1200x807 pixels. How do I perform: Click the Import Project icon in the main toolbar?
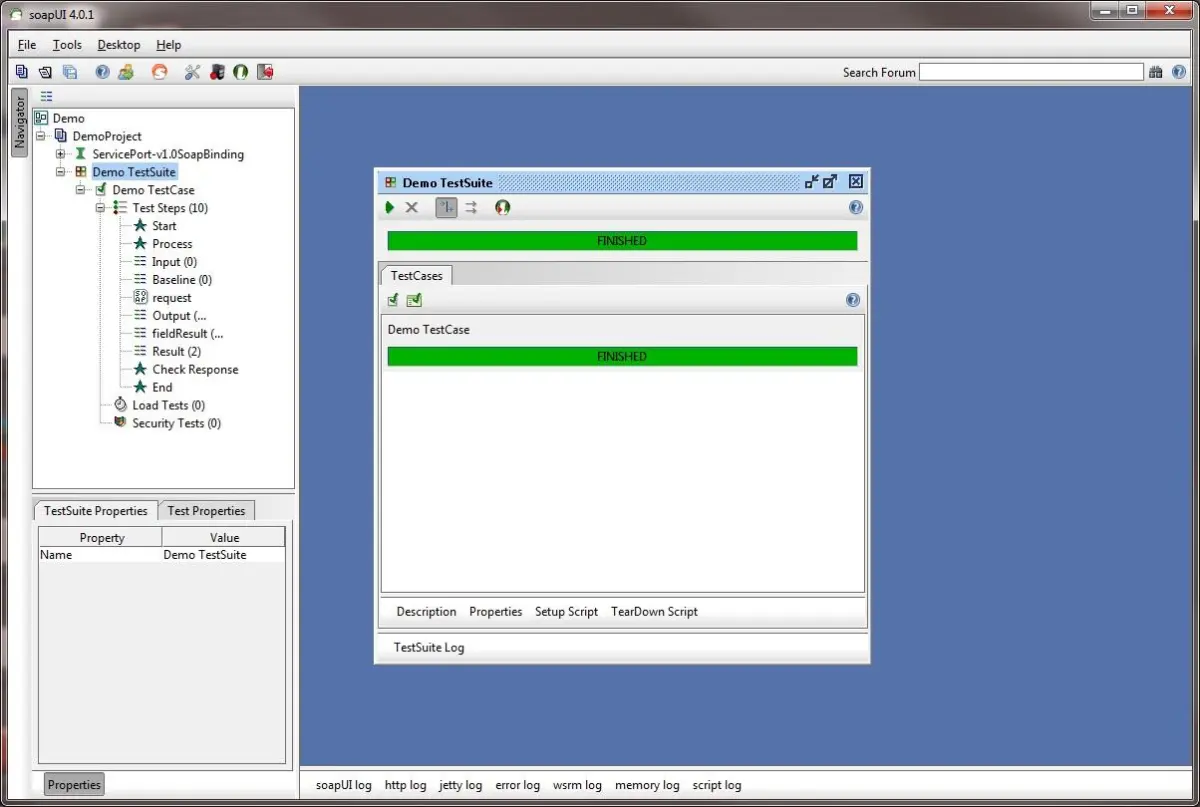(x=45, y=72)
